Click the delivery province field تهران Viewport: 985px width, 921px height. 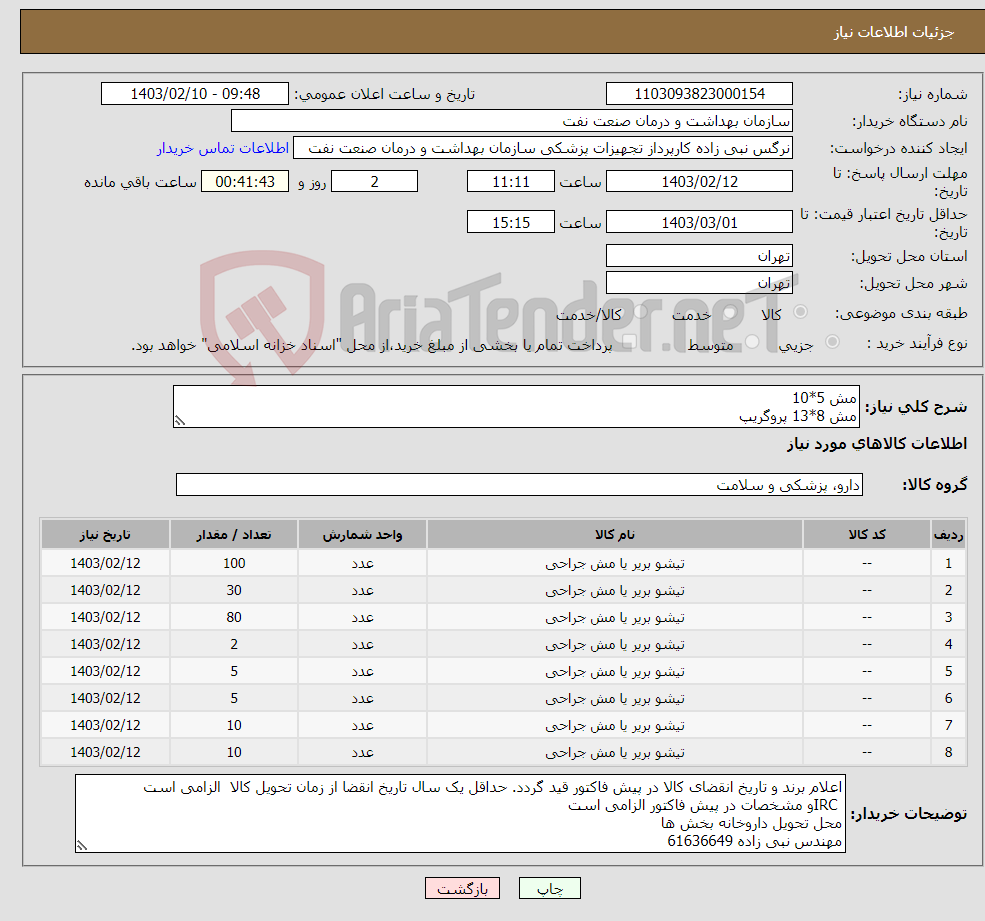click(x=699, y=256)
